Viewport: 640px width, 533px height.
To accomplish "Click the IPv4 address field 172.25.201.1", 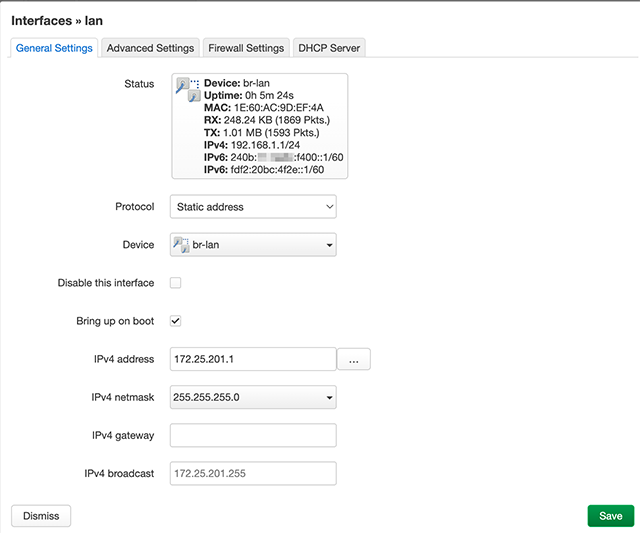I will click(253, 359).
